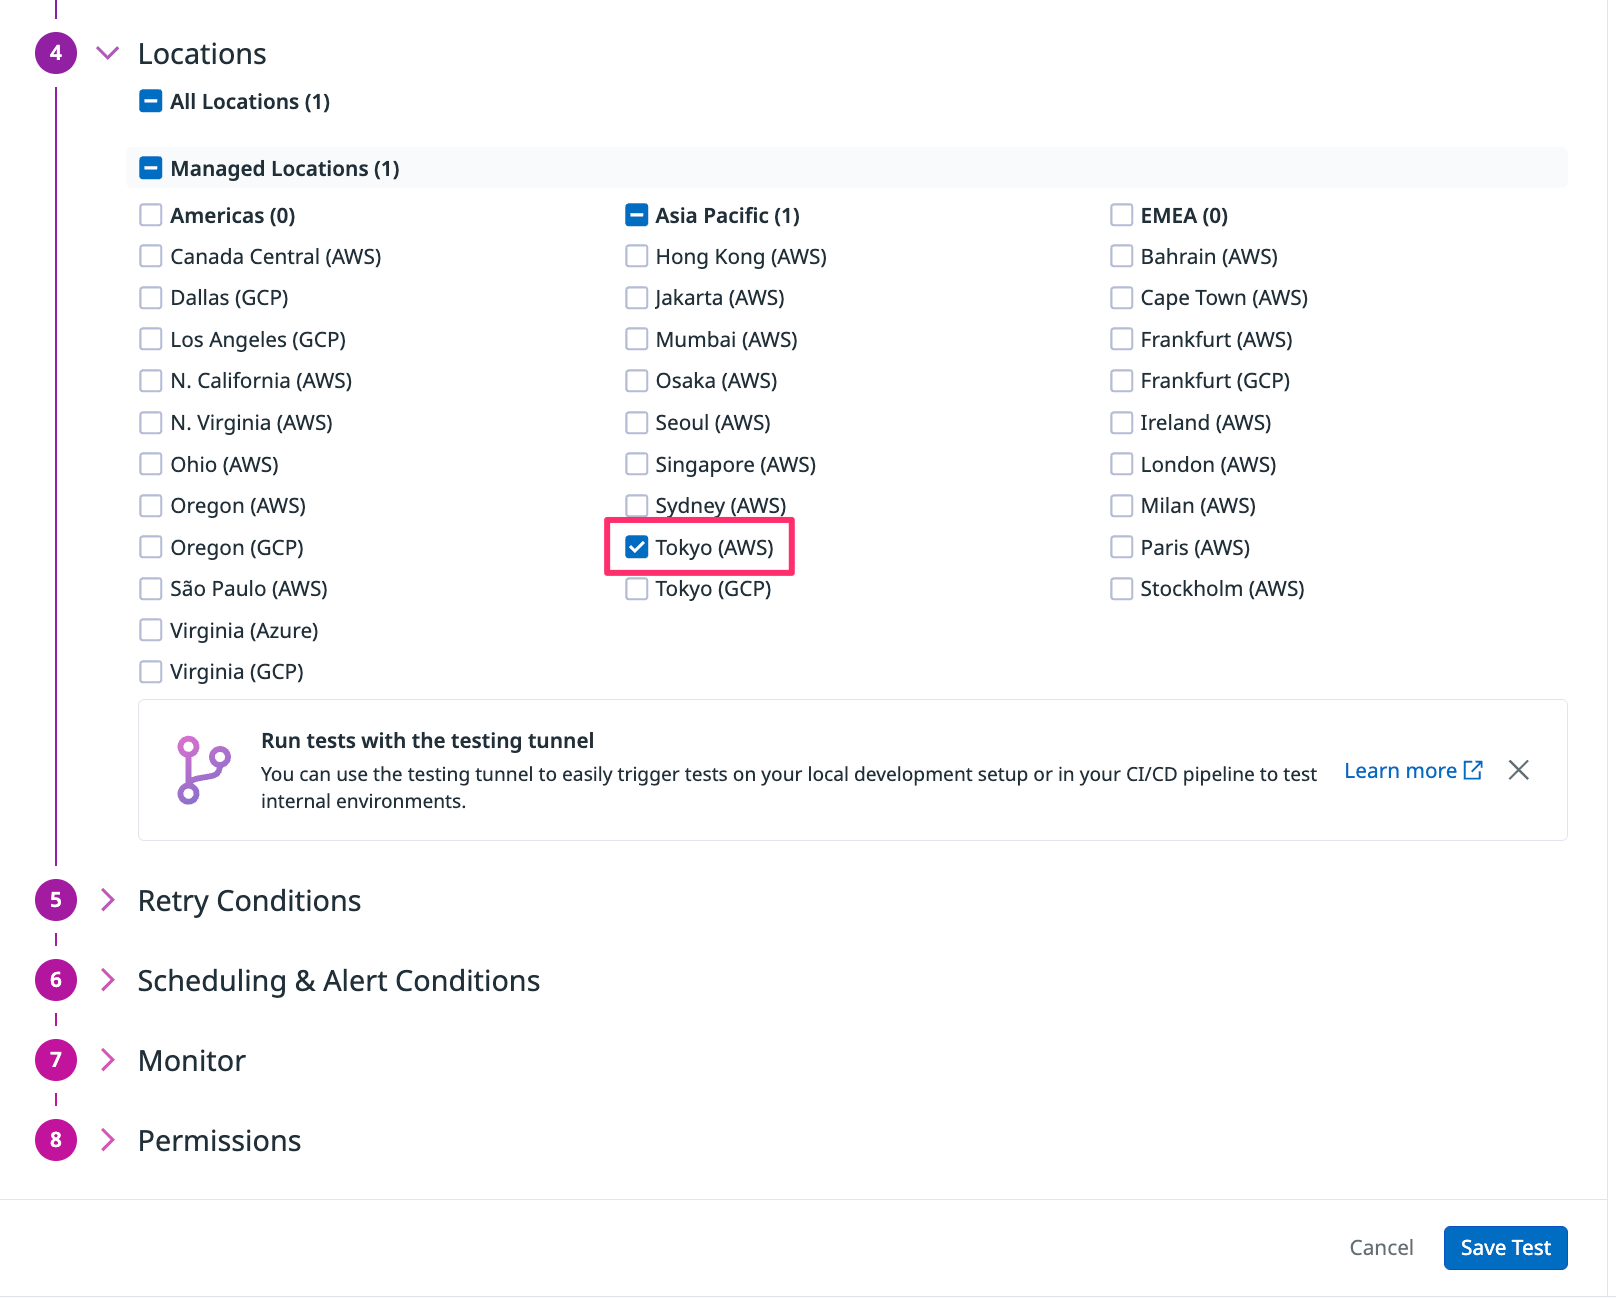The image size is (1616, 1298).
Task: Select all Americas locations checkbox
Action: [151, 215]
